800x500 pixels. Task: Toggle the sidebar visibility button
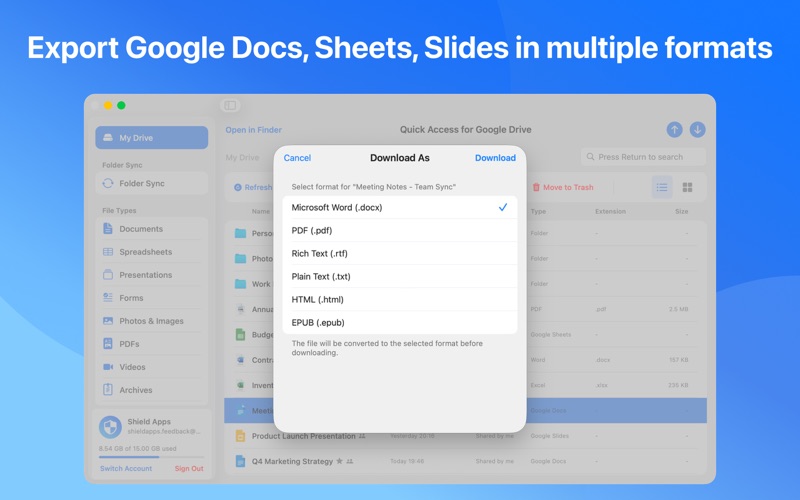click(230, 105)
